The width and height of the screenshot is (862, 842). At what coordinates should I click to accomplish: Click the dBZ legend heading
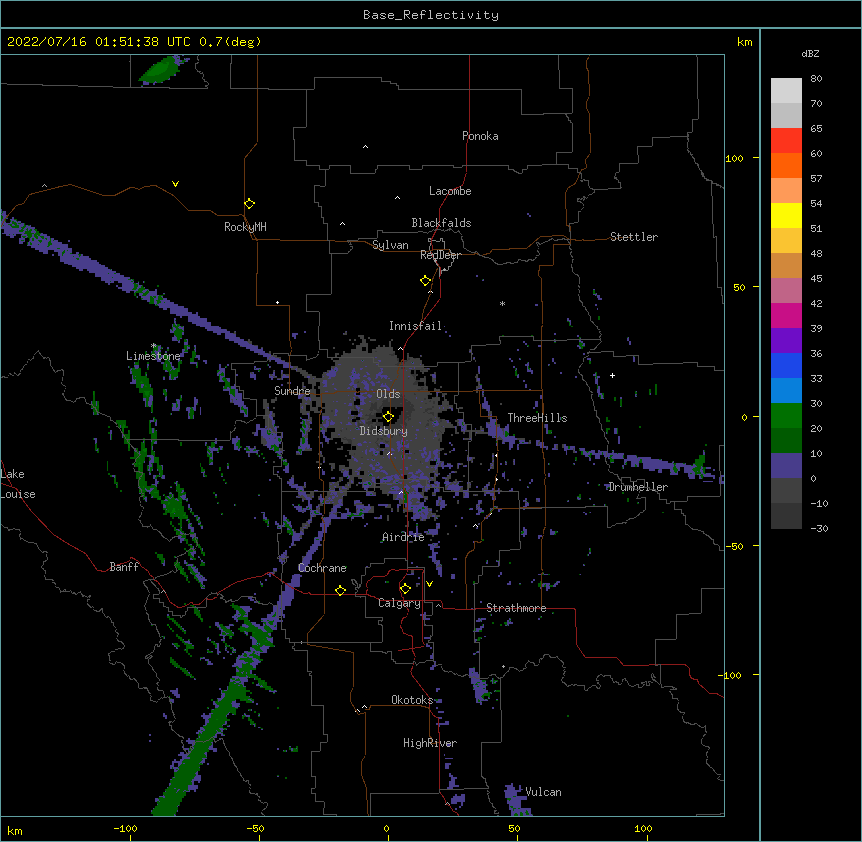[810, 53]
